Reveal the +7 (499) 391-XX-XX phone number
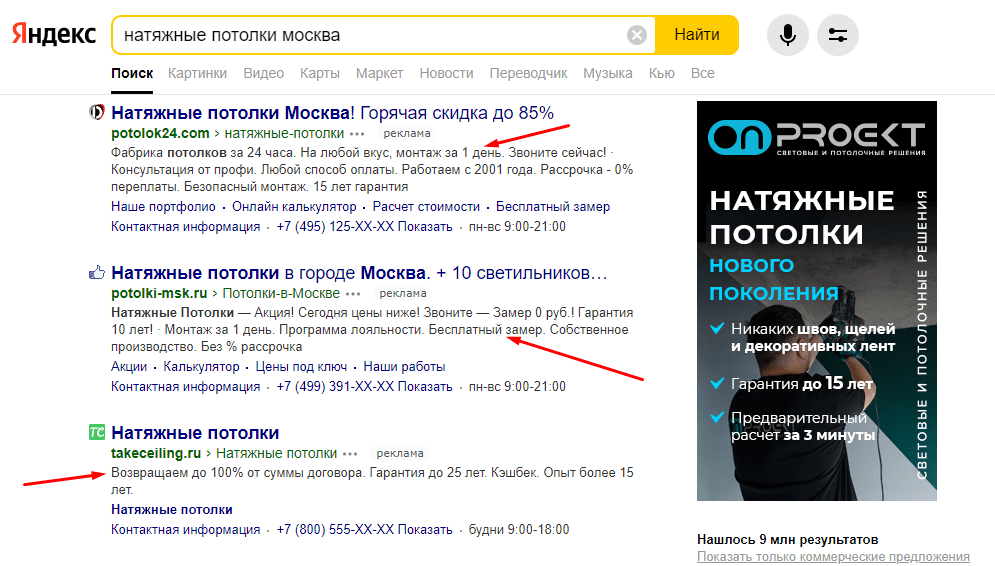This screenshot has height=566, width=995. point(364,387)
